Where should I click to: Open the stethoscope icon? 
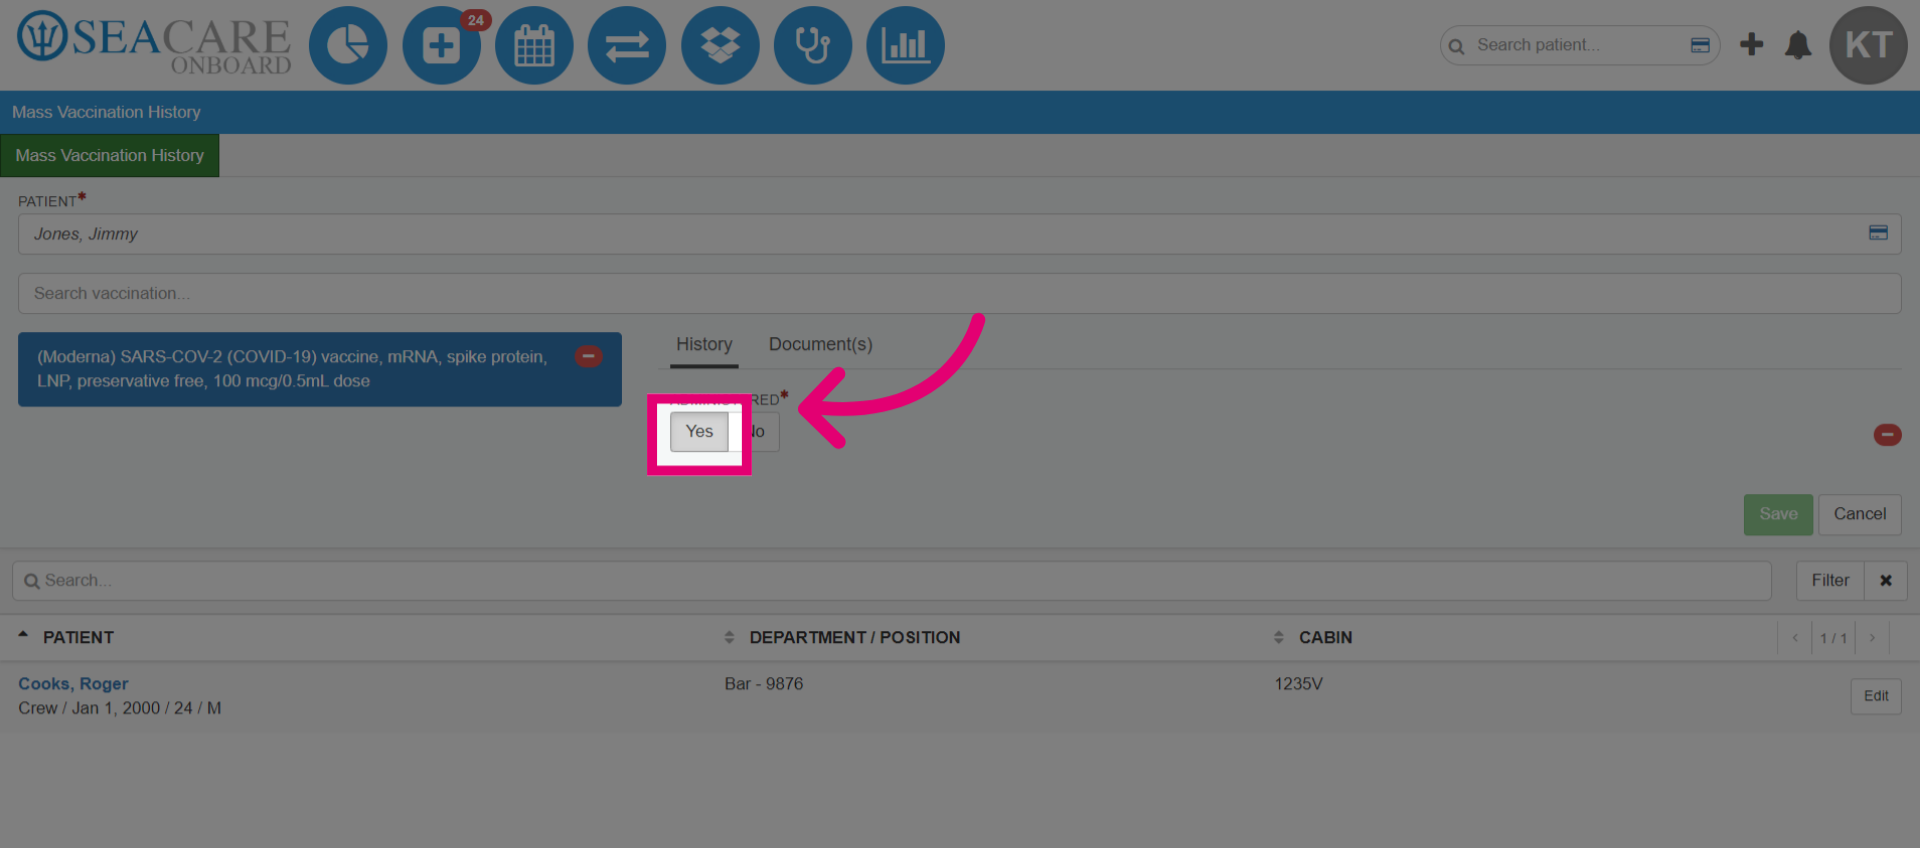click(x=813, y=45)
